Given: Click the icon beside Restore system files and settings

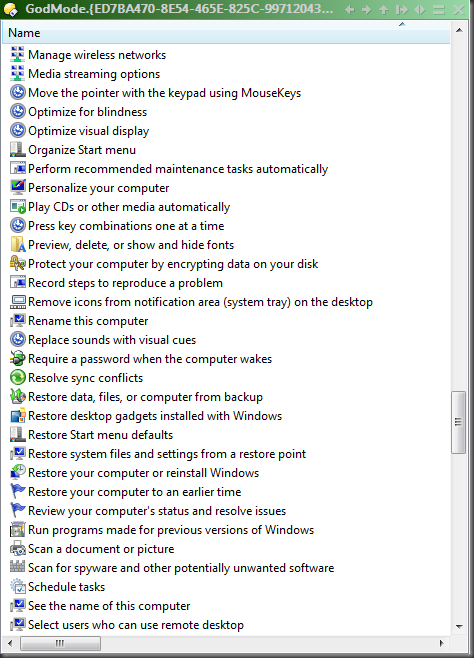Looking at the screenshot, I should [18, 454].
